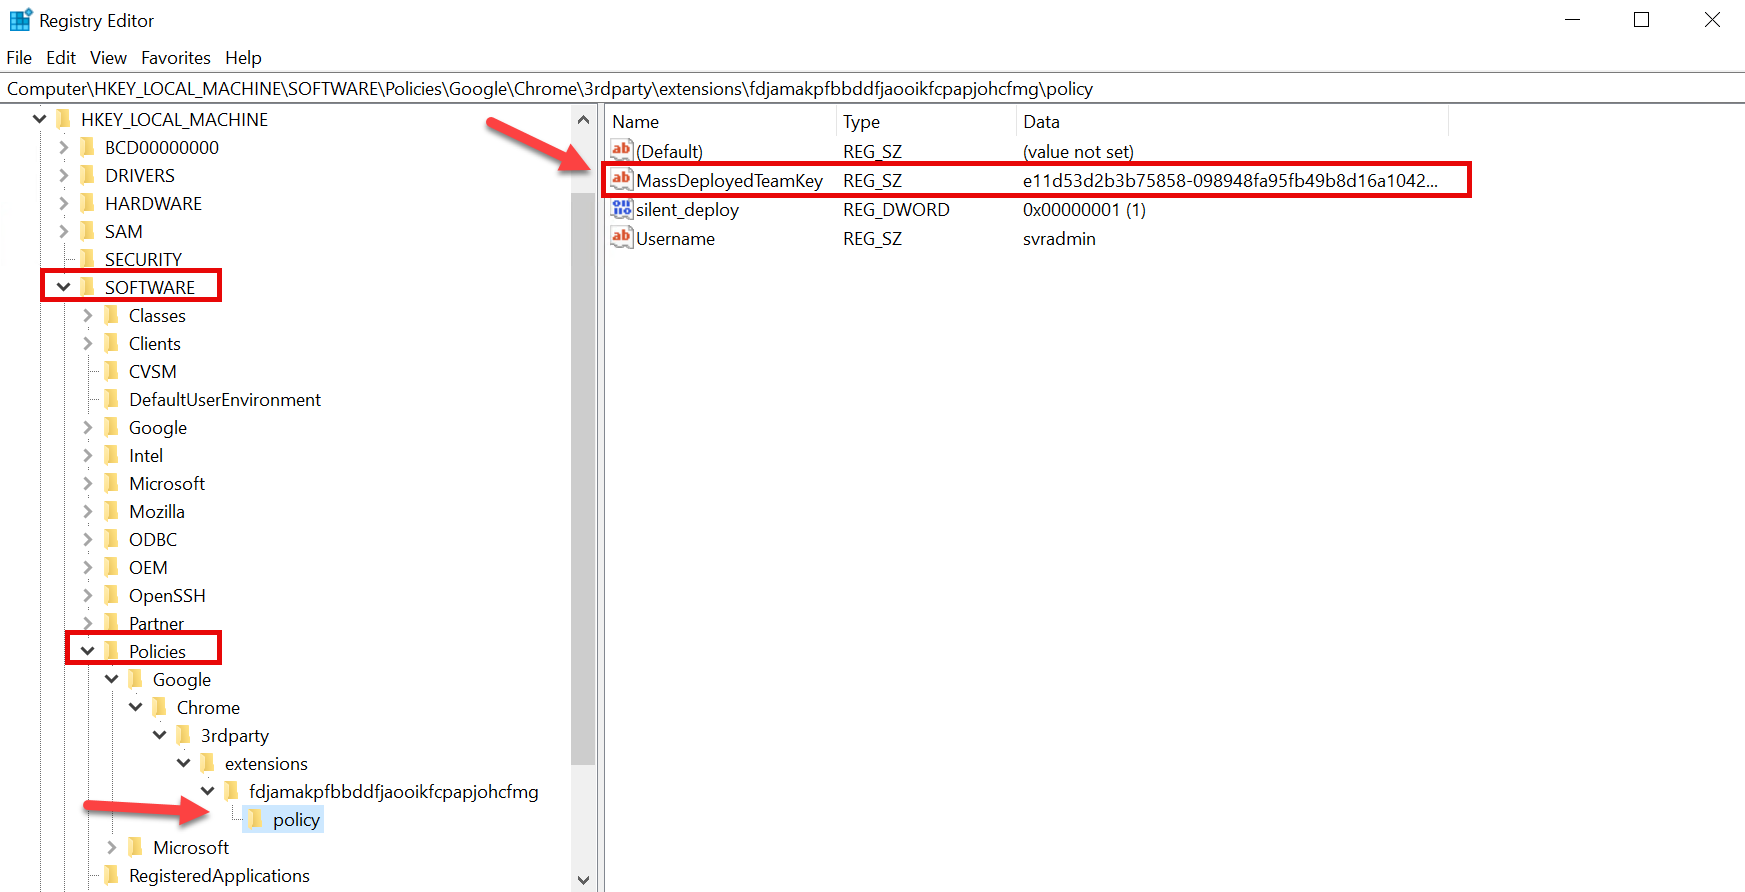This screenshot has width=1745, height=892.
Task: Click the Registry Editor app icon in title bar
Action: tap(20, 20)
